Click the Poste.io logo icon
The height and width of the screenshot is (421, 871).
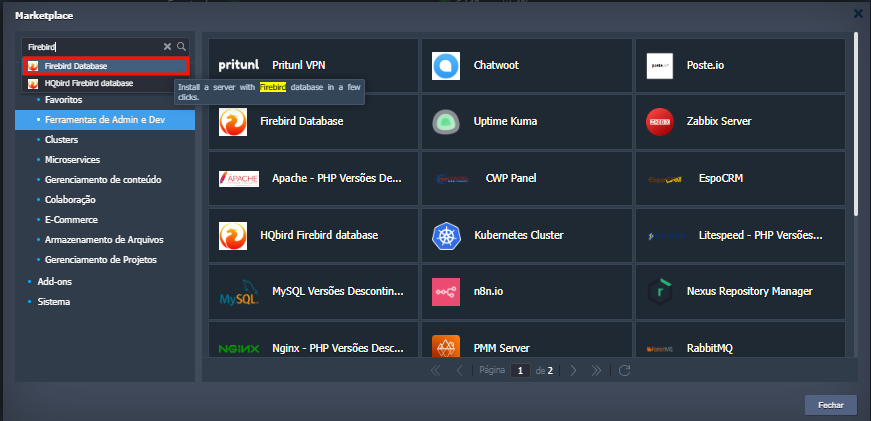click(660, 66)
